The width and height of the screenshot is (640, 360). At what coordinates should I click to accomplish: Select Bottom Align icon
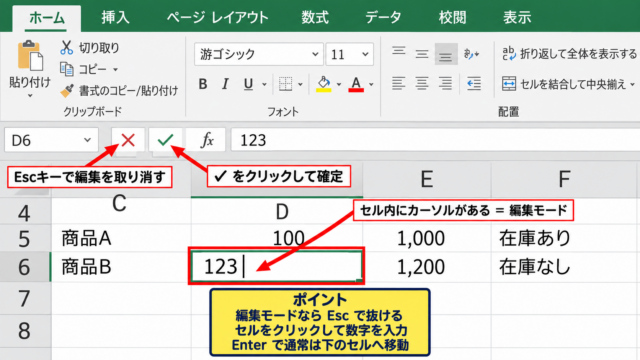pyautogui.click(x=445, y=54)
